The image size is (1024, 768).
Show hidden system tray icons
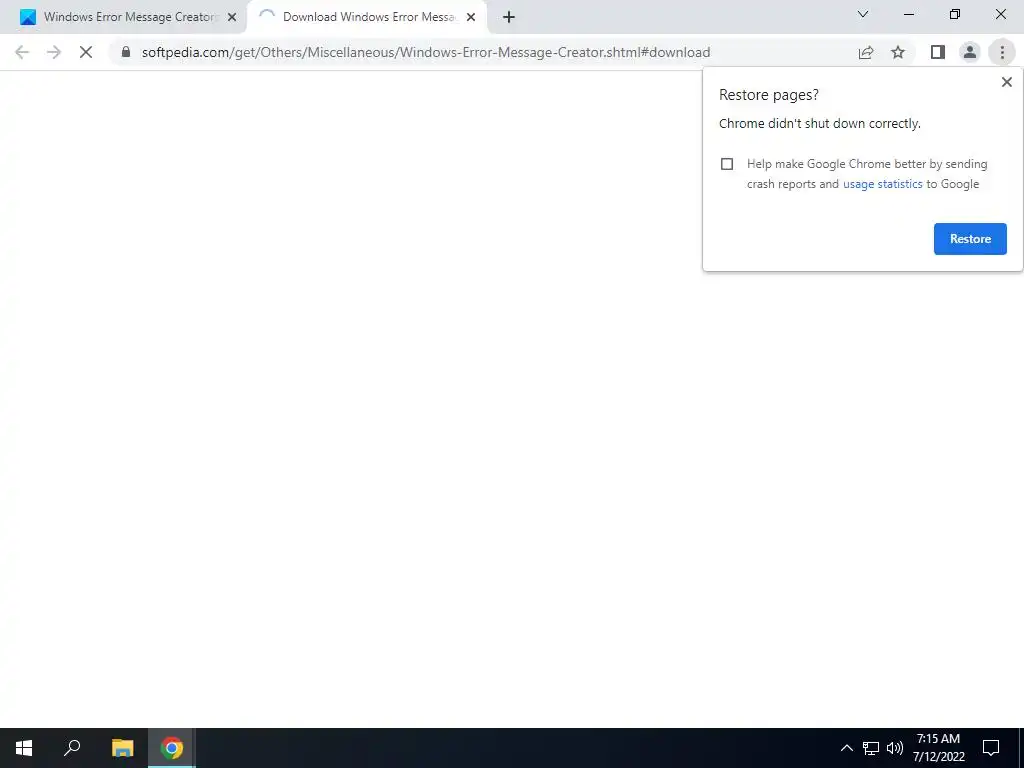click(846, 748)
